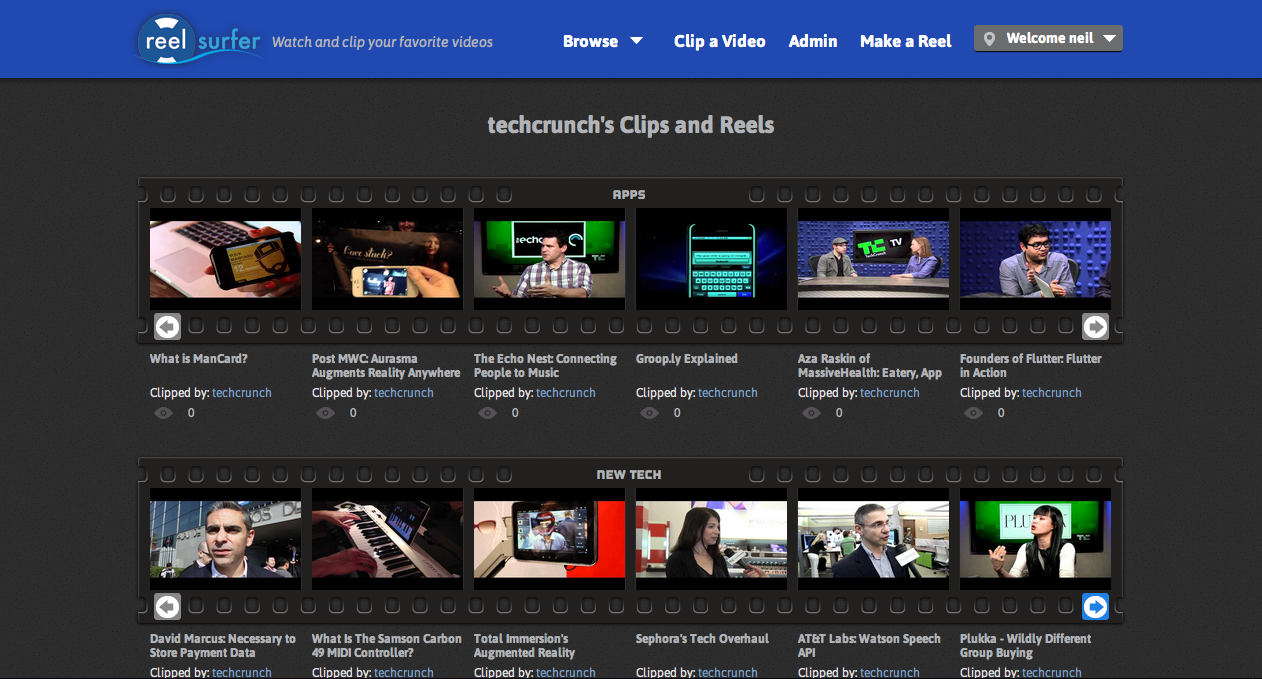
Task: Click eye views icon under What is ManCard
Action: point(163,413)
